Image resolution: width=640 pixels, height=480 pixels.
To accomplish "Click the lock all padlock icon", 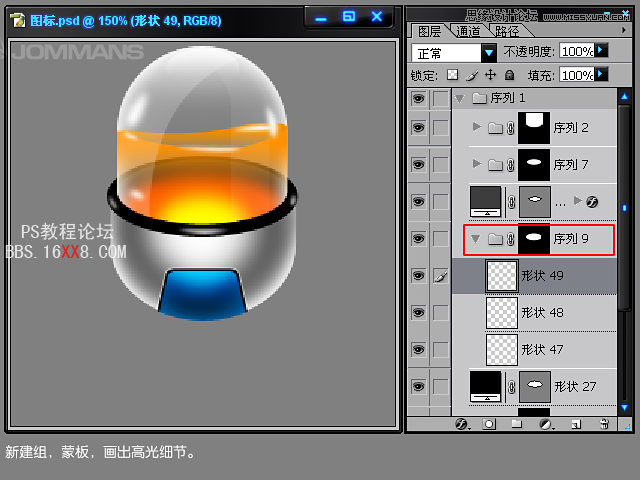I will coord(509,75).
